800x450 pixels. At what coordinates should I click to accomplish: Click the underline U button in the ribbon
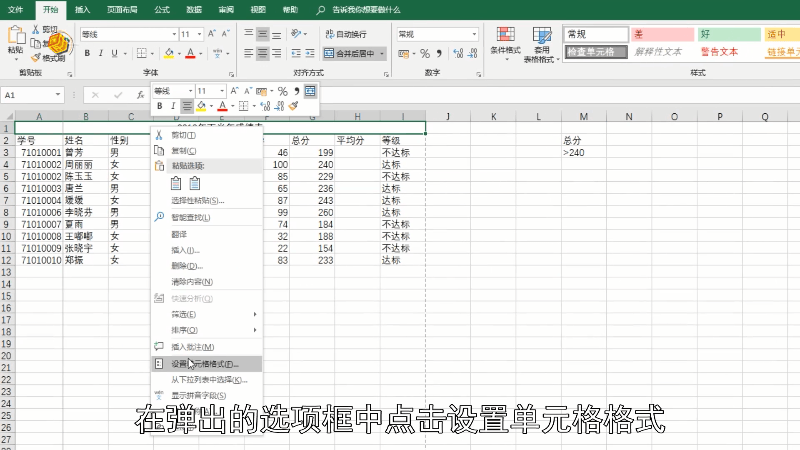(x=115, y=53)
